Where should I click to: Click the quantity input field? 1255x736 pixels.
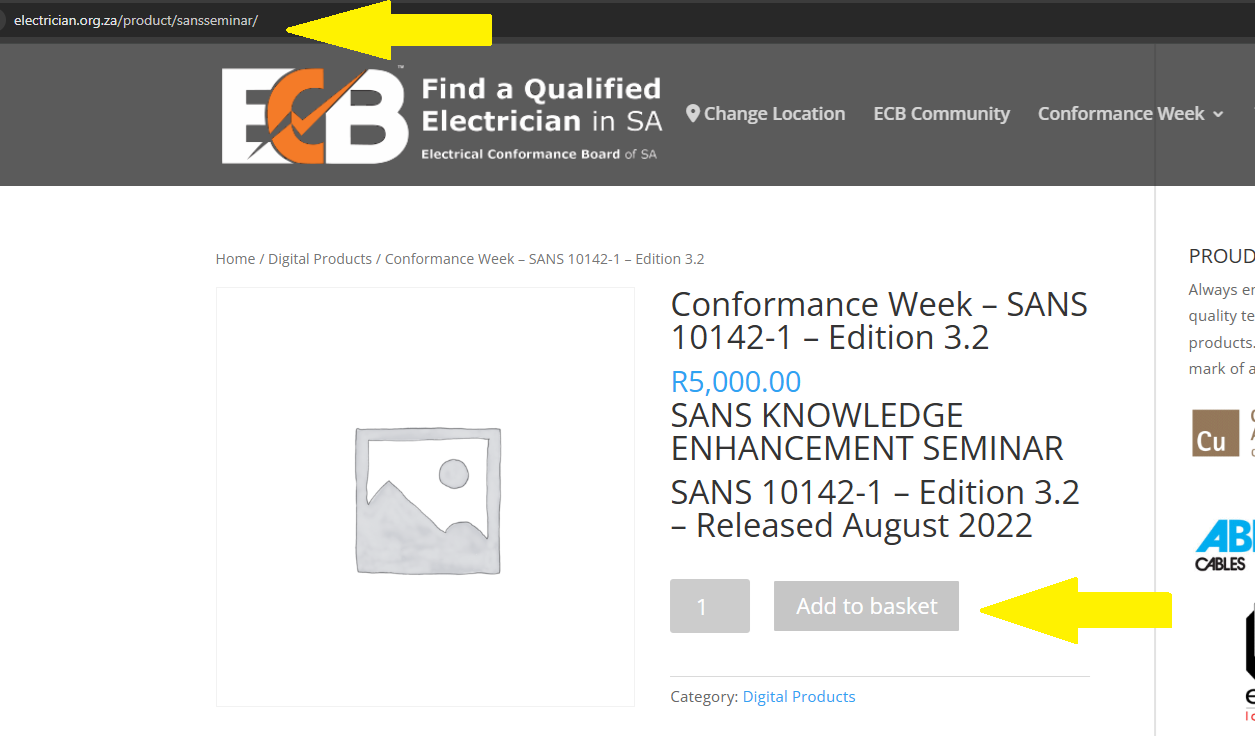(709, 606)
